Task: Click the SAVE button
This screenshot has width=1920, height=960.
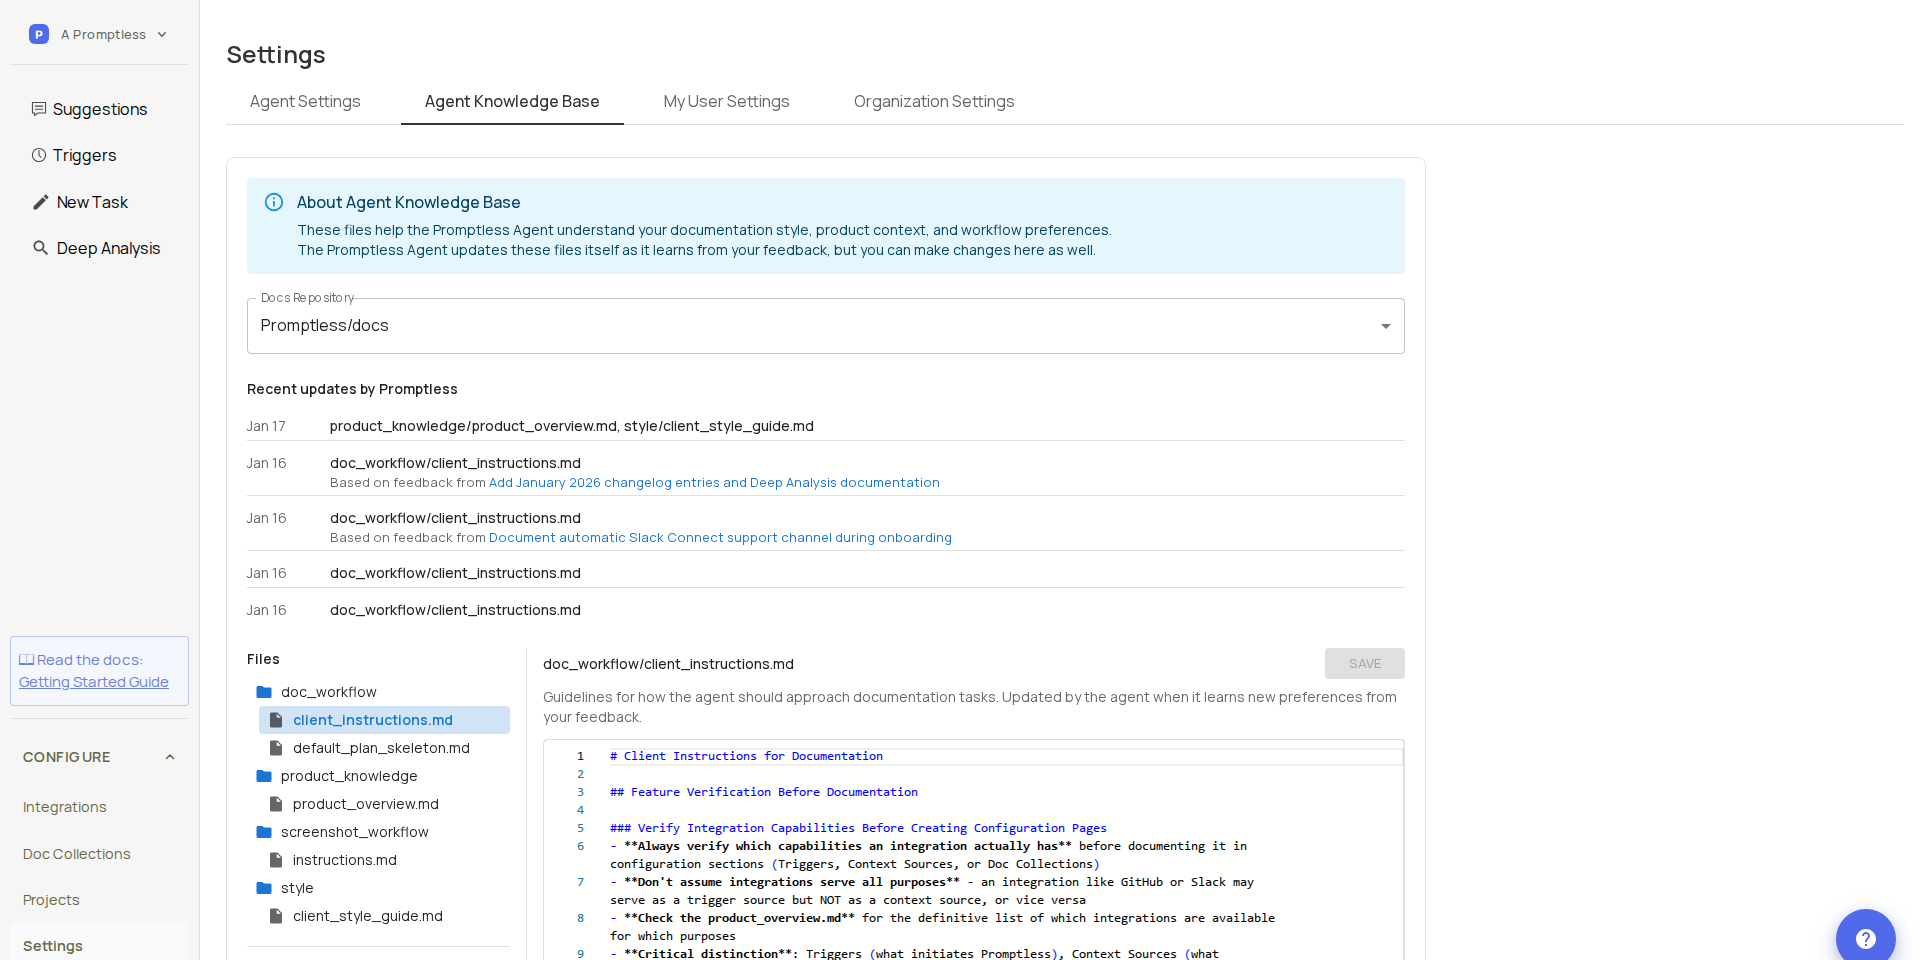Action: [x=1364, y=663]
